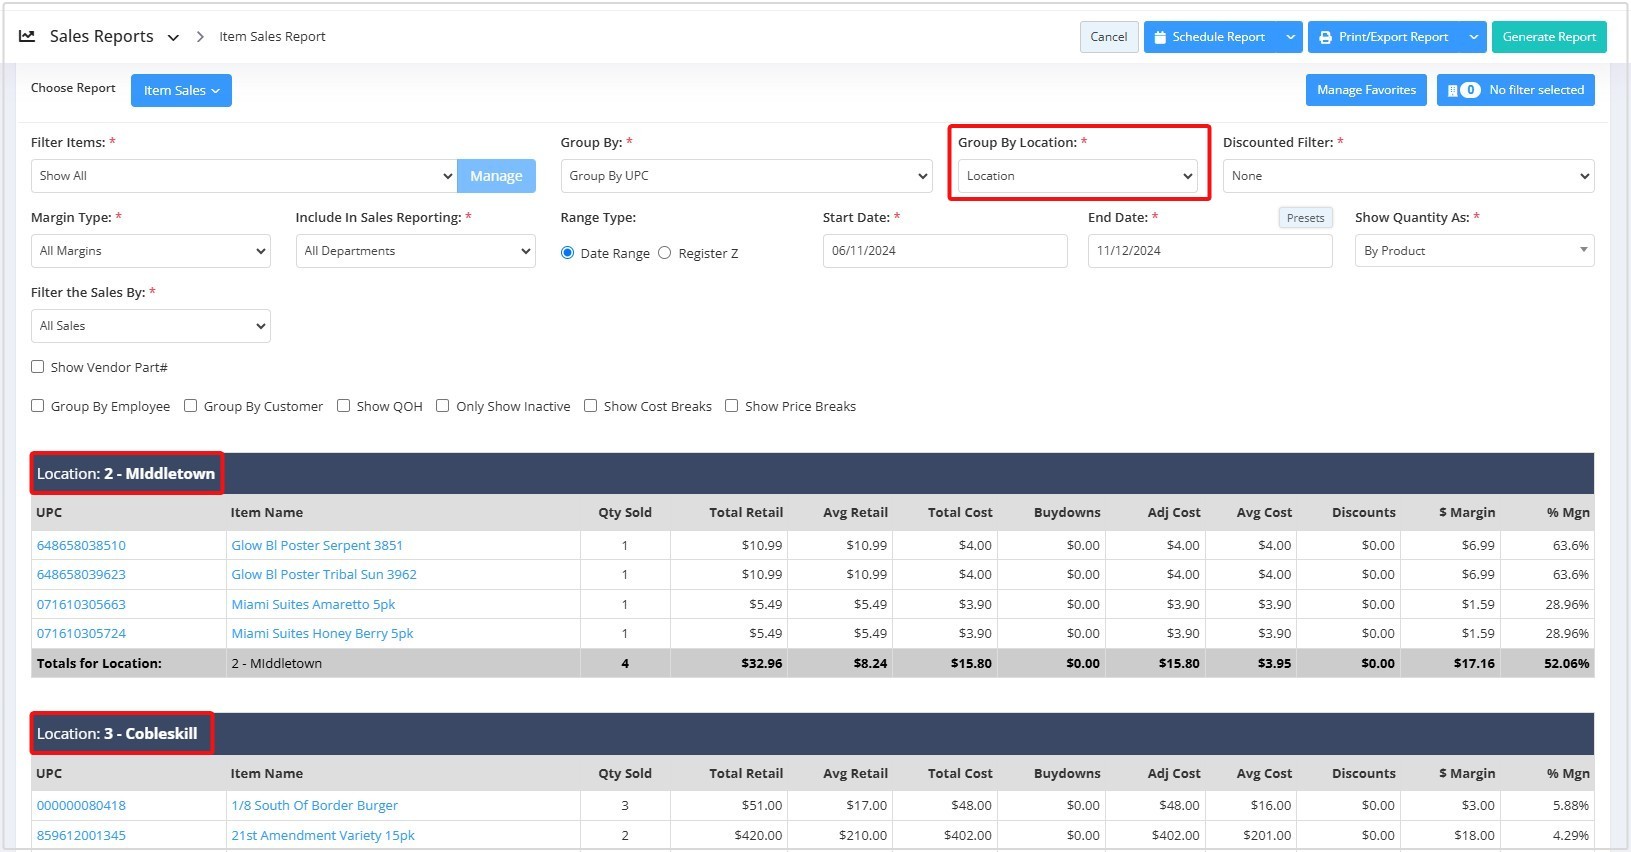The height and width of the screenshot is (852, 1631).
Task: Open the Item Sales report chooser
Action: click(x=181, y=90)
